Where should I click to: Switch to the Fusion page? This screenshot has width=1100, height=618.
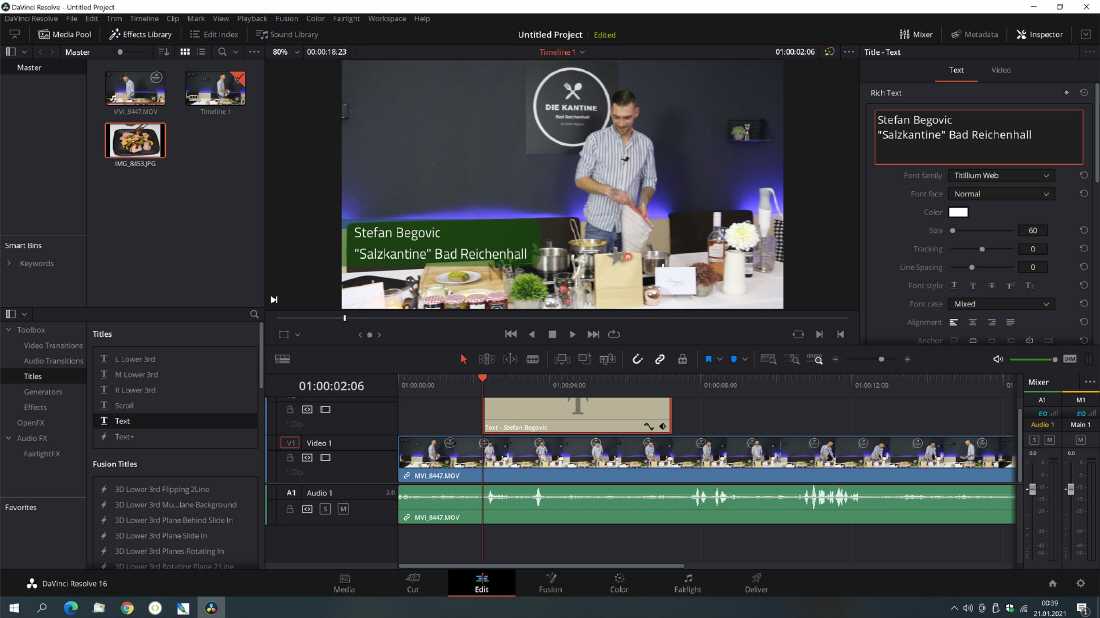click(x=551, y=583)
